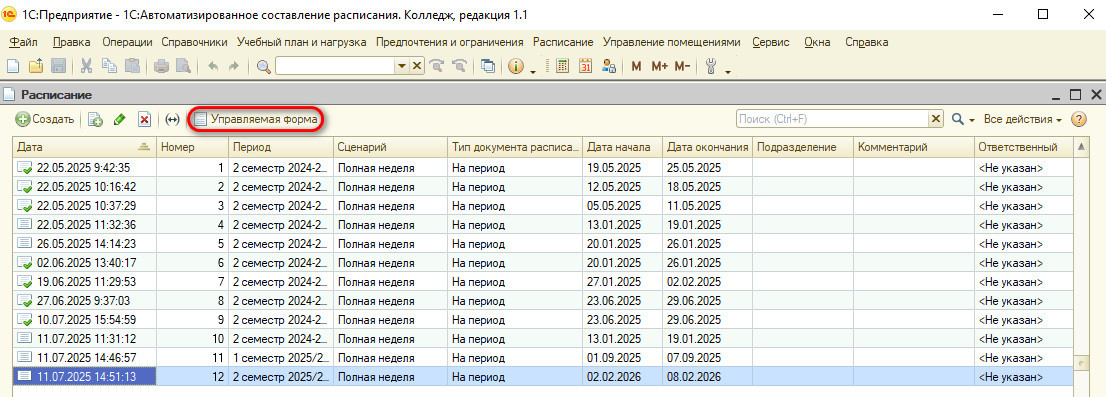Open the Учебный план и нагрузка menu
The height and width of the screenshot is (397, 1106).
pos(302,42)
